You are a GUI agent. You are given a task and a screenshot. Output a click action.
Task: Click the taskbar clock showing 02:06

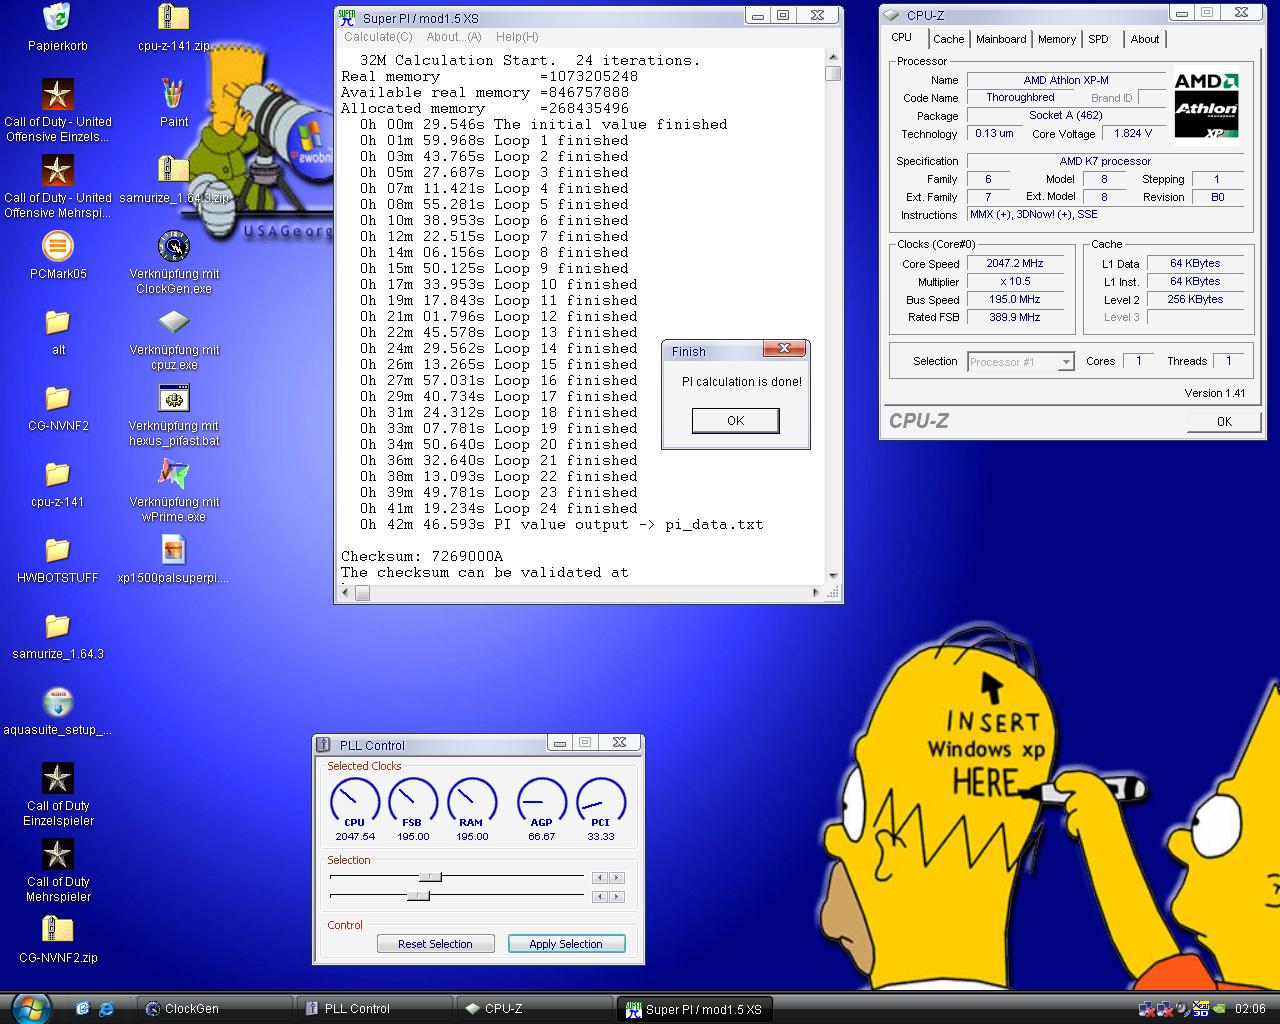pyautogui.click(x=1250, y=1009)
